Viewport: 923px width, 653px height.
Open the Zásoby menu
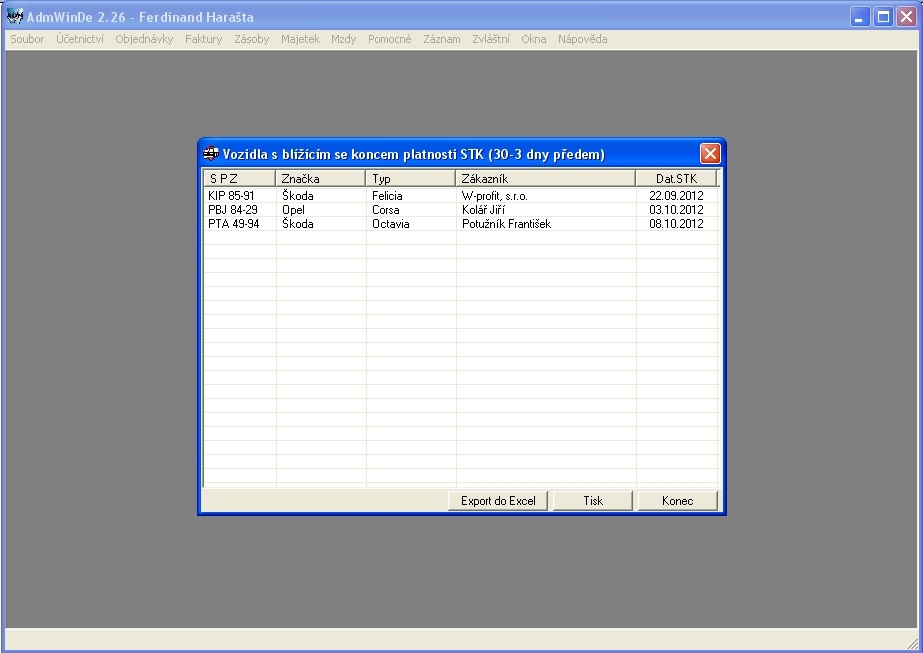251,39
